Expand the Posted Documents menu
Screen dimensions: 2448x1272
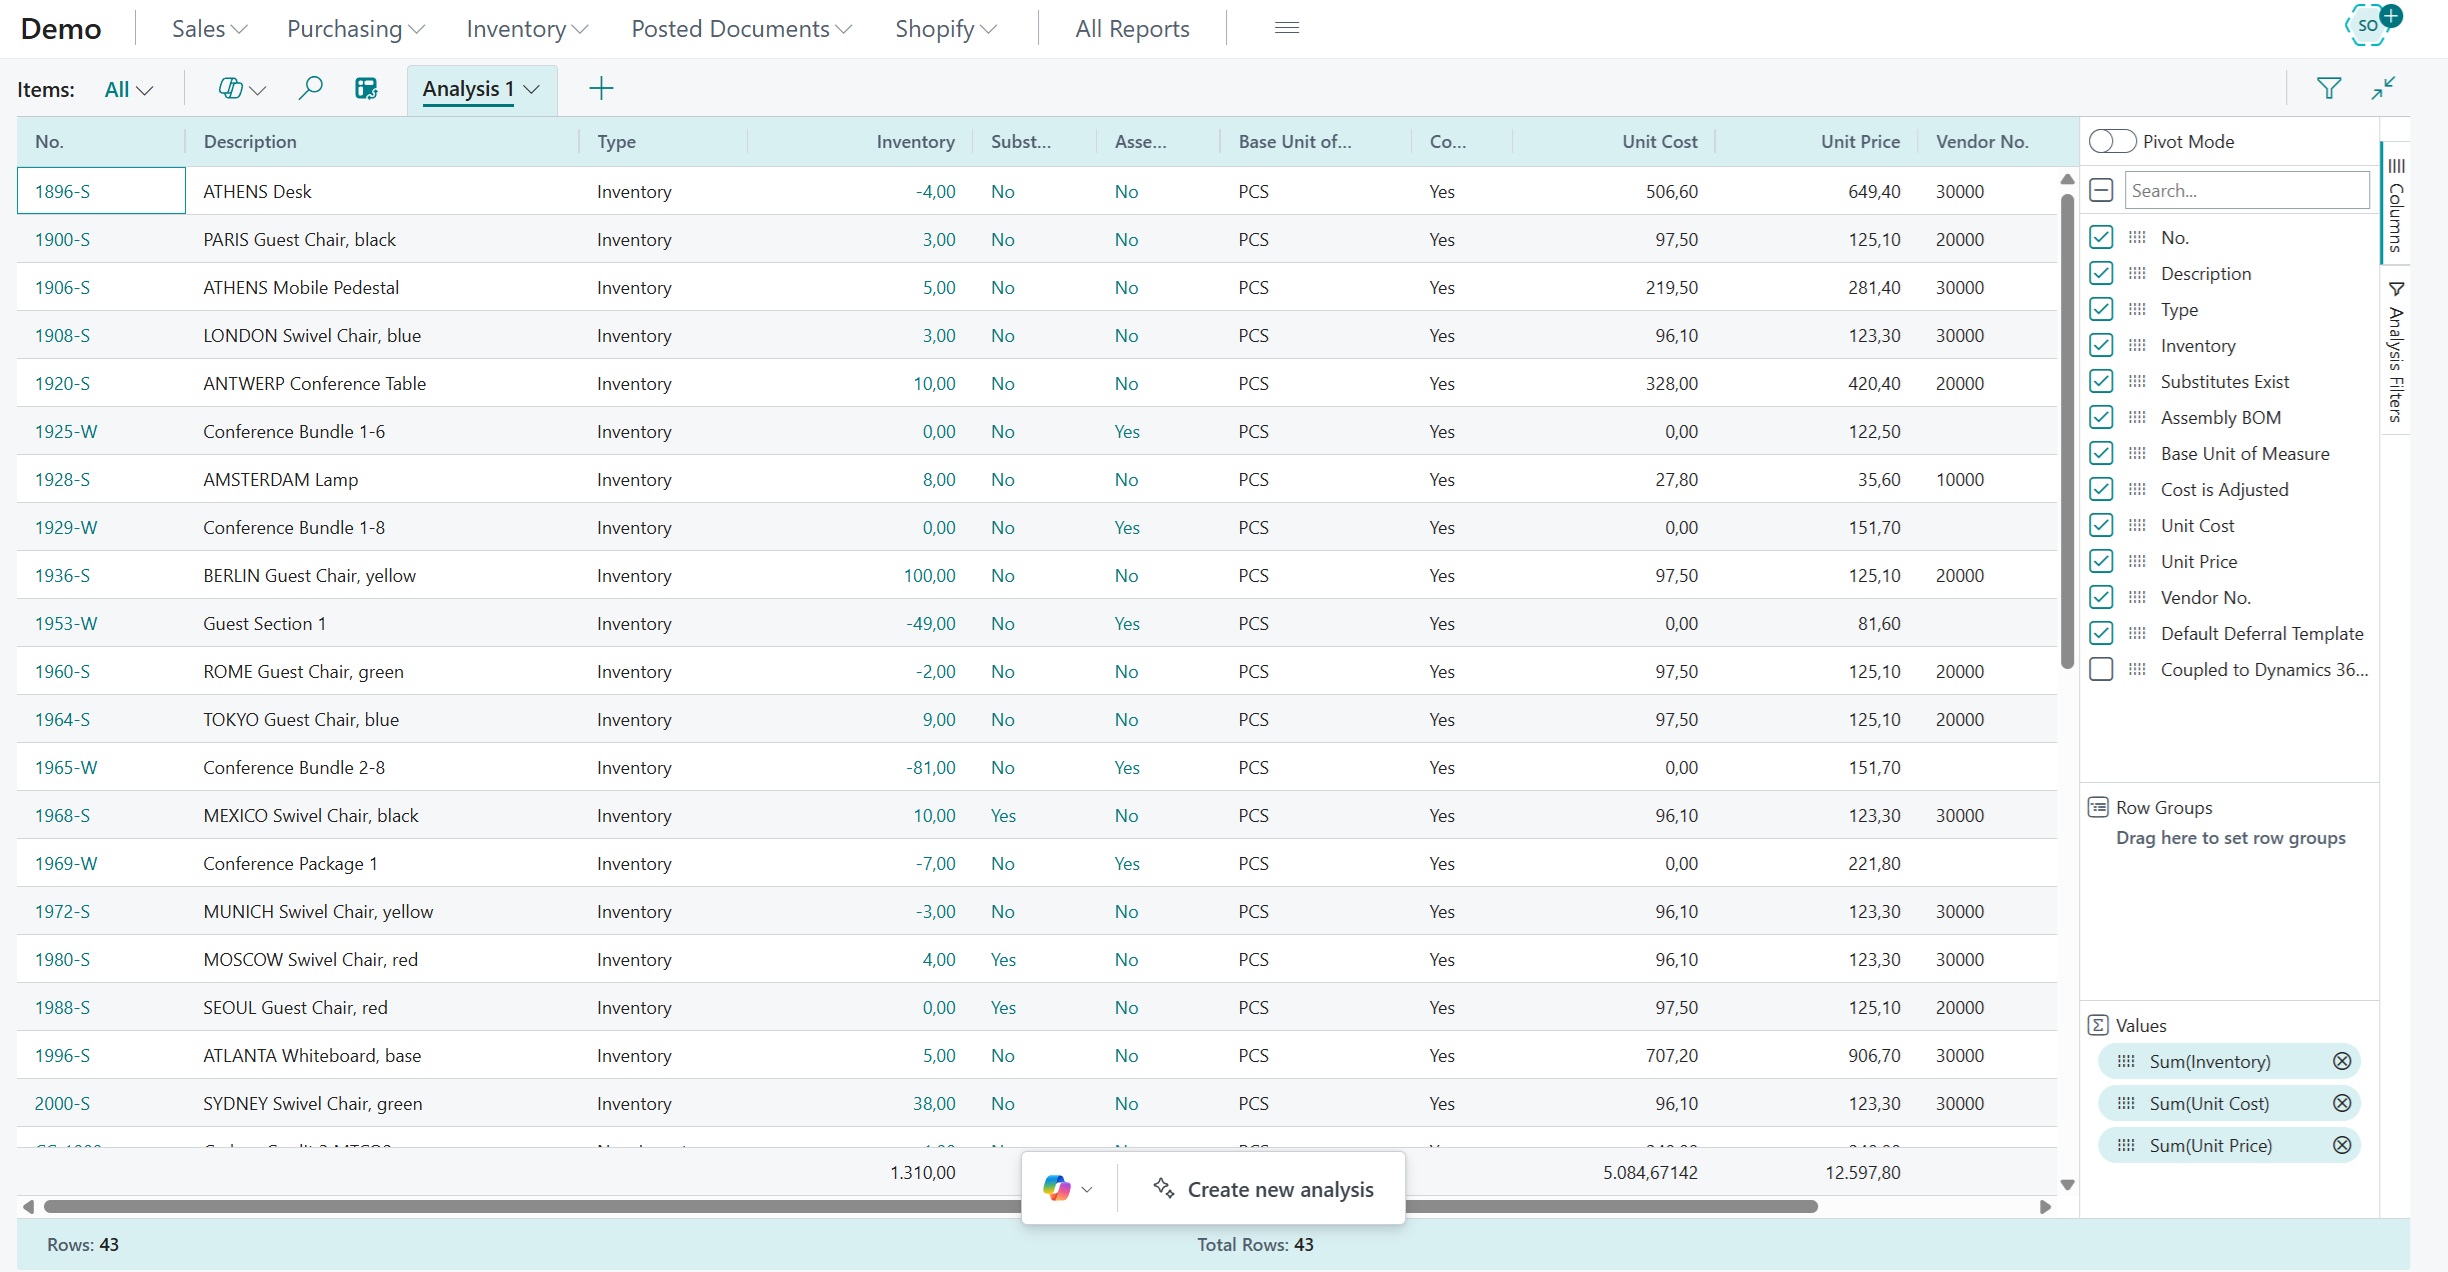pyautogui.click(x=741, y=29)
